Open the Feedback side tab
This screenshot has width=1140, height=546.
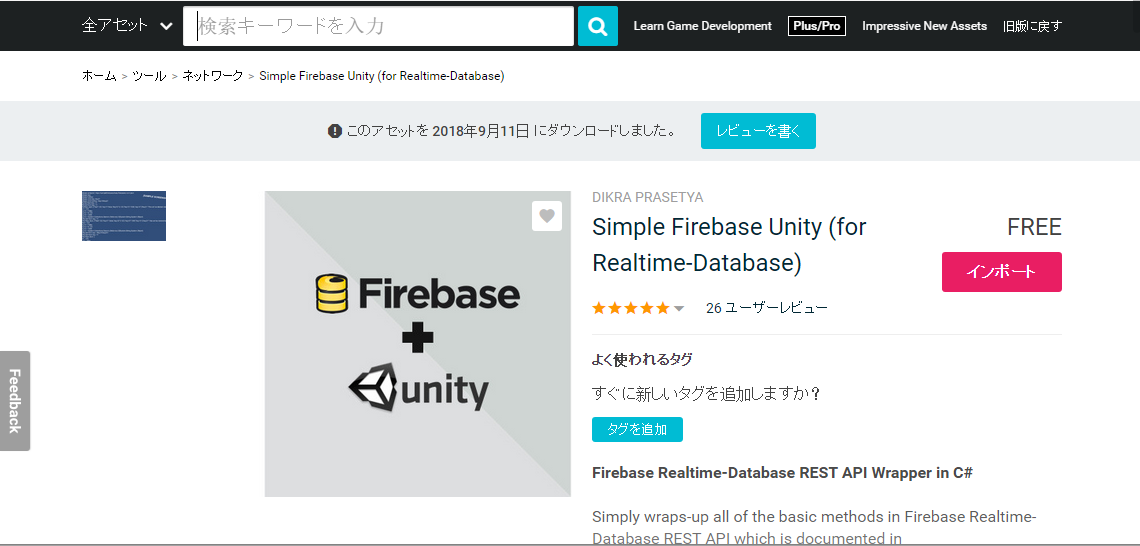[15, 400]
